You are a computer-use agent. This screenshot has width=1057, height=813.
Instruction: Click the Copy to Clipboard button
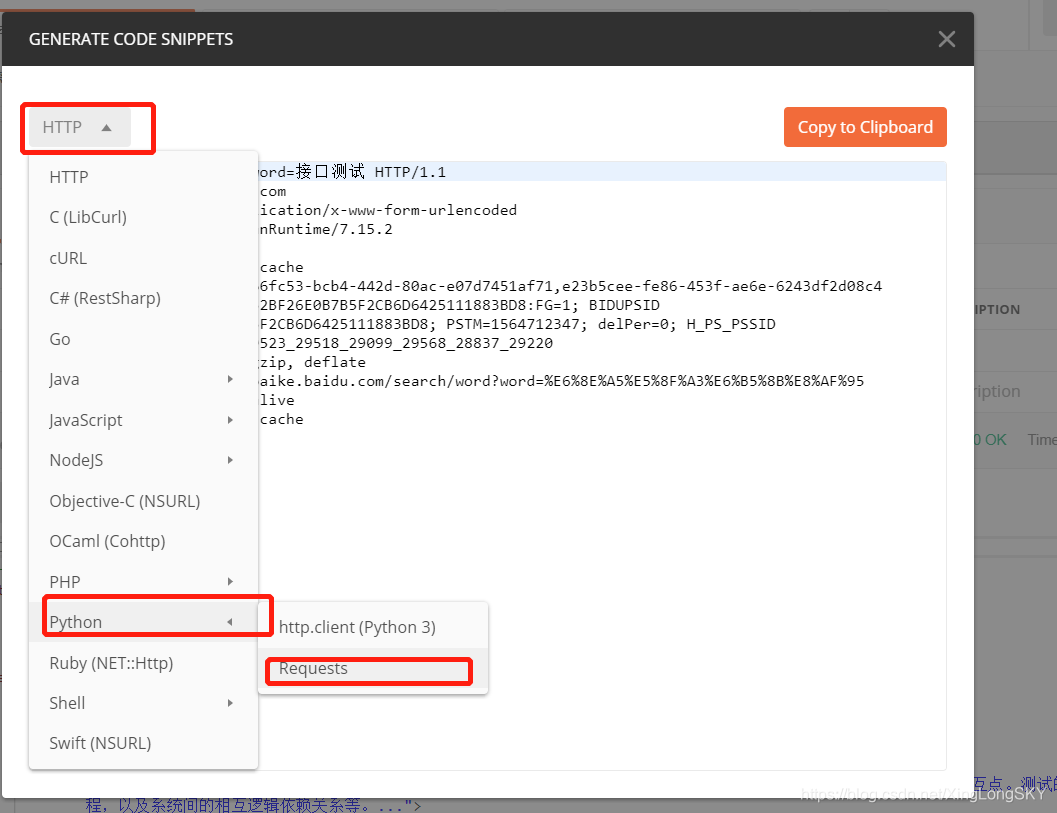(865, 127)
